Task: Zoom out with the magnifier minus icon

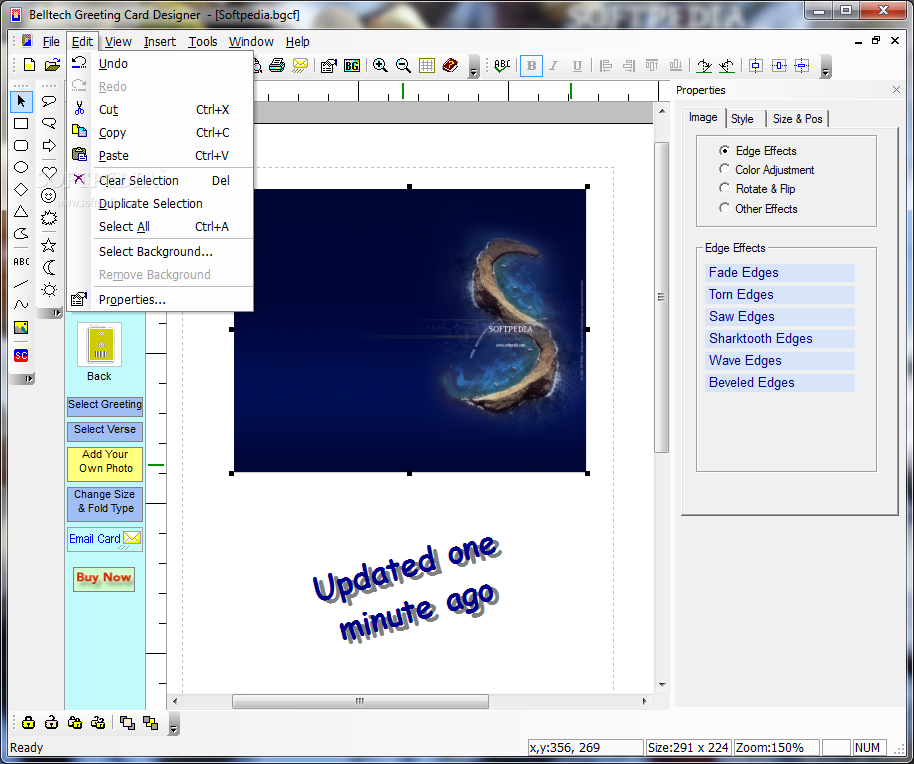Action: 403,65
